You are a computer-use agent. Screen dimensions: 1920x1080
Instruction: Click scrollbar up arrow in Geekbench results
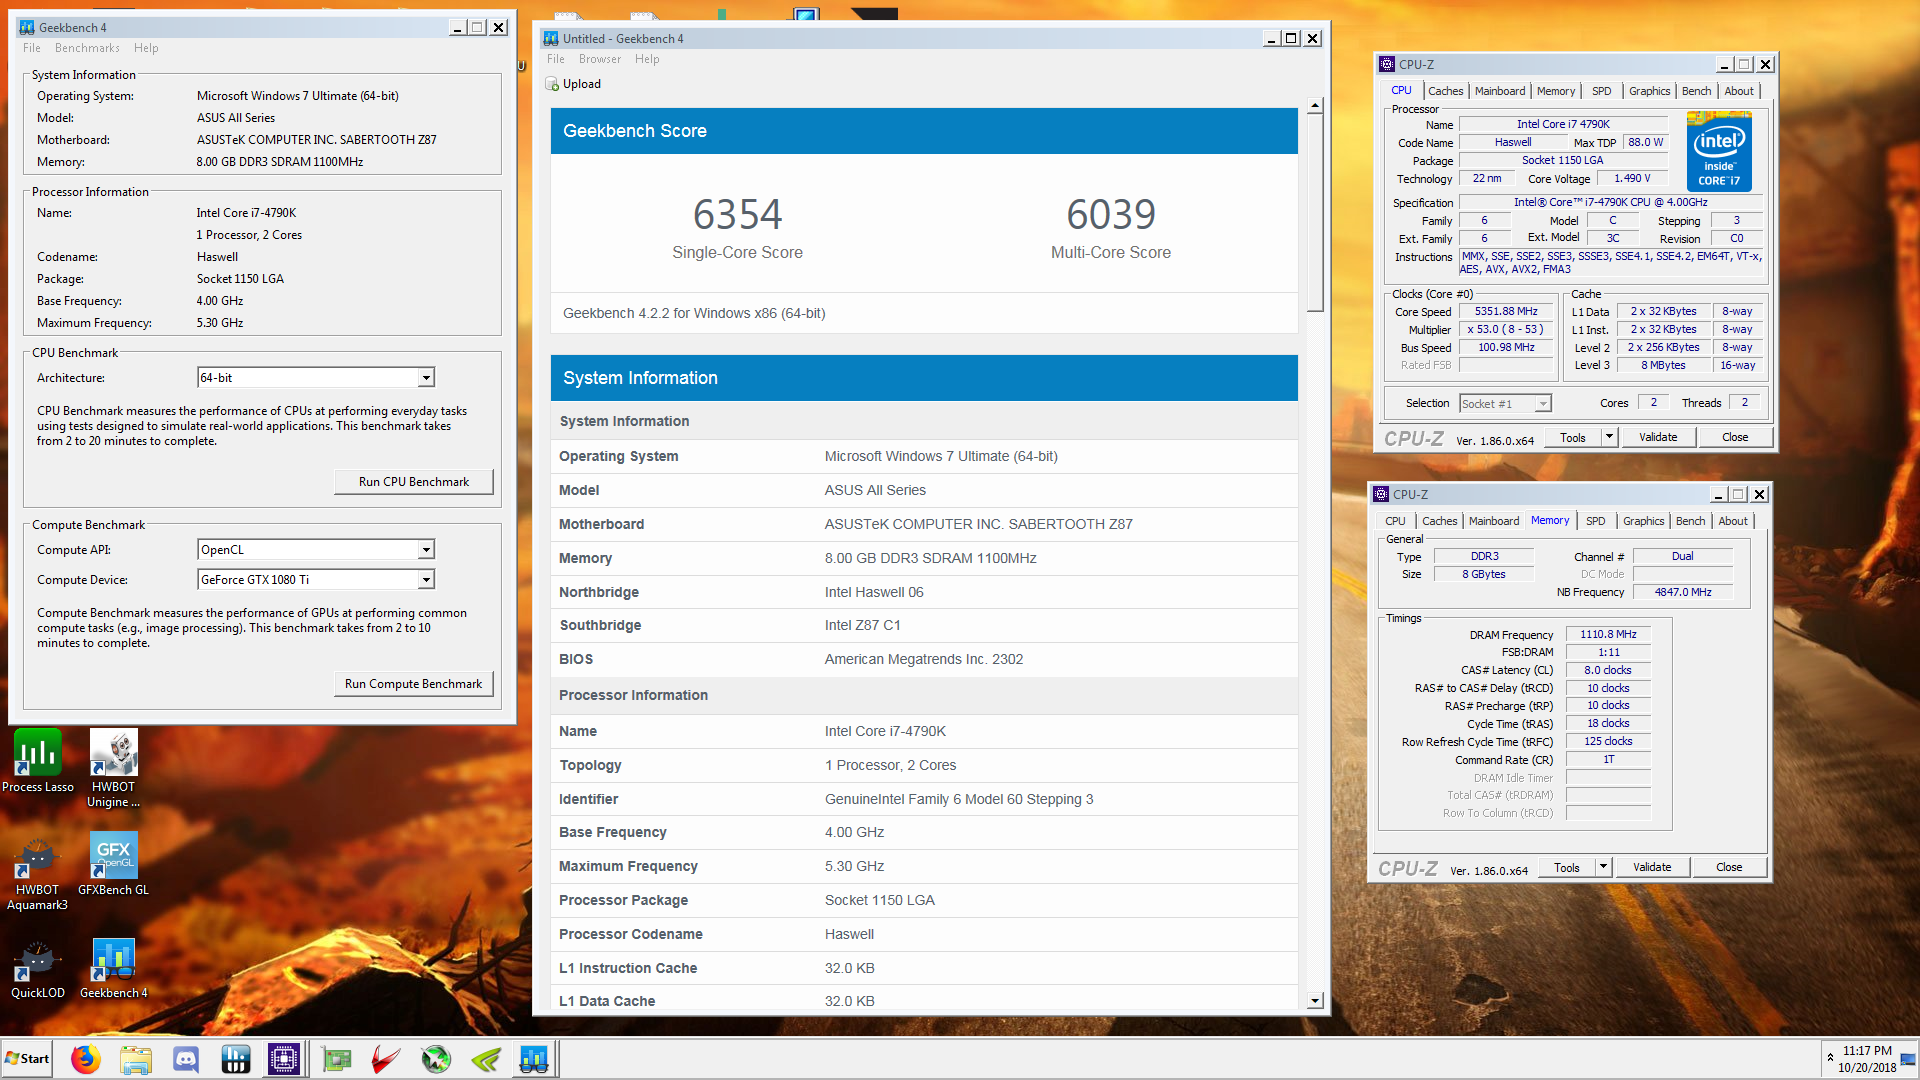coord(1315,105)
